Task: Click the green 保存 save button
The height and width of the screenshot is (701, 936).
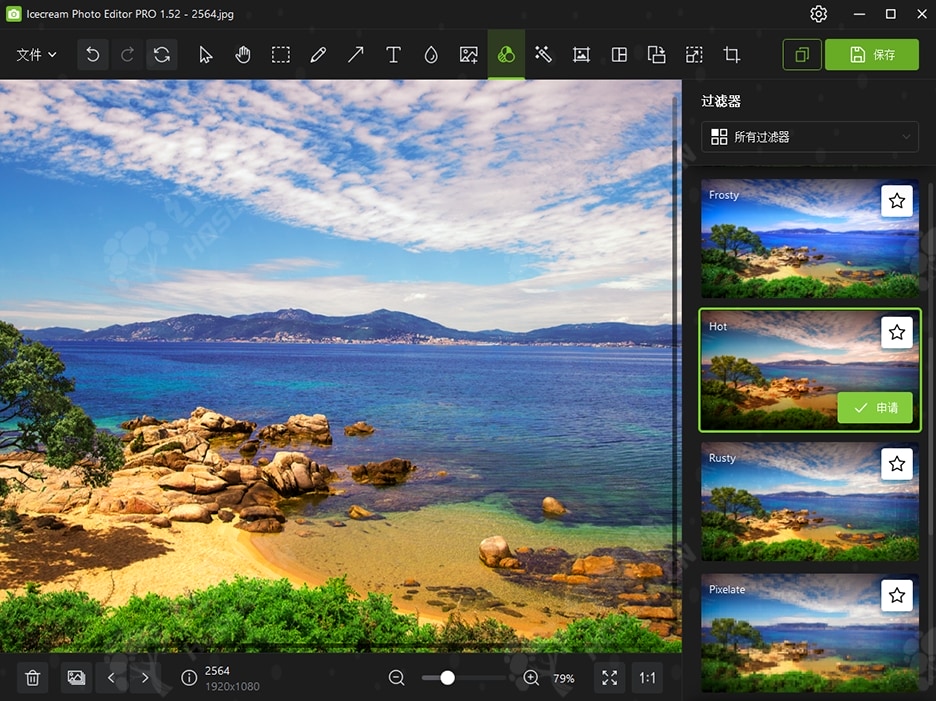Action: point(871,55)
